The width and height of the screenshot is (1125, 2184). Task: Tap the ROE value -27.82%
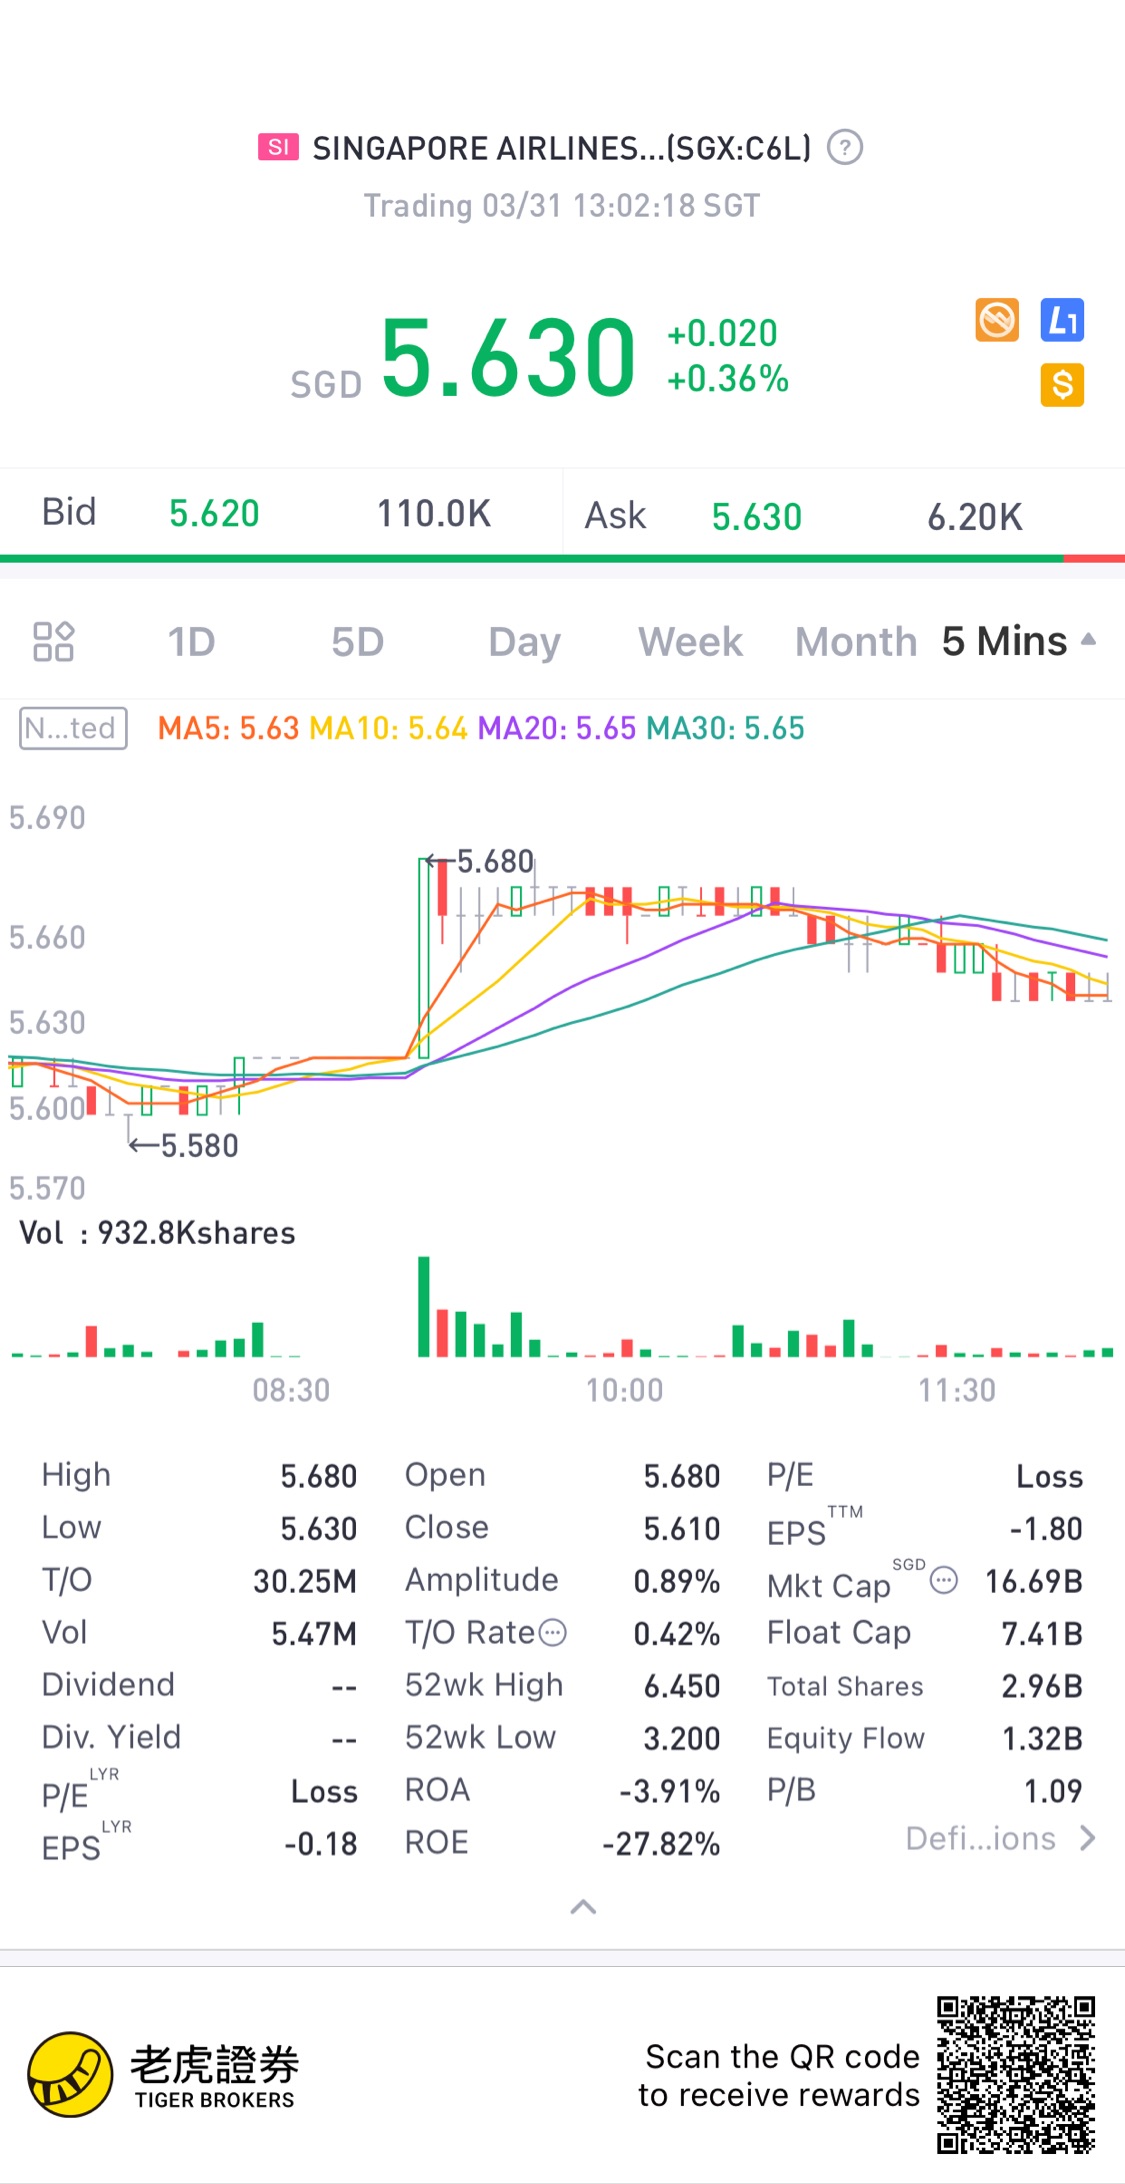[661, 1843]
